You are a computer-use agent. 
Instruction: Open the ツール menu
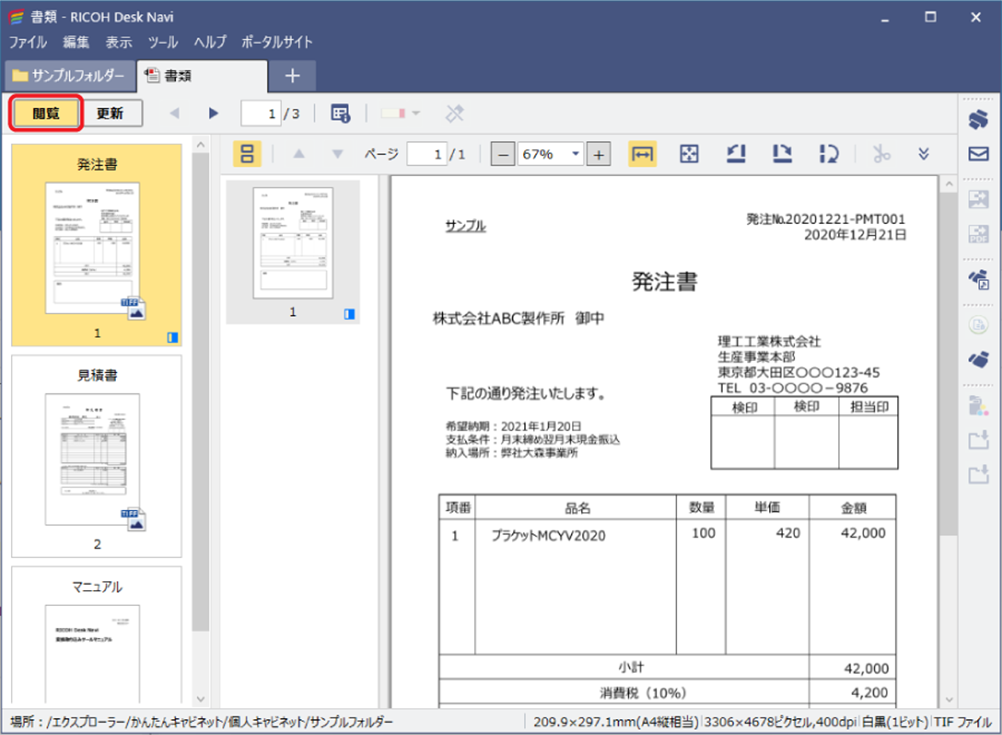(163, 42)
